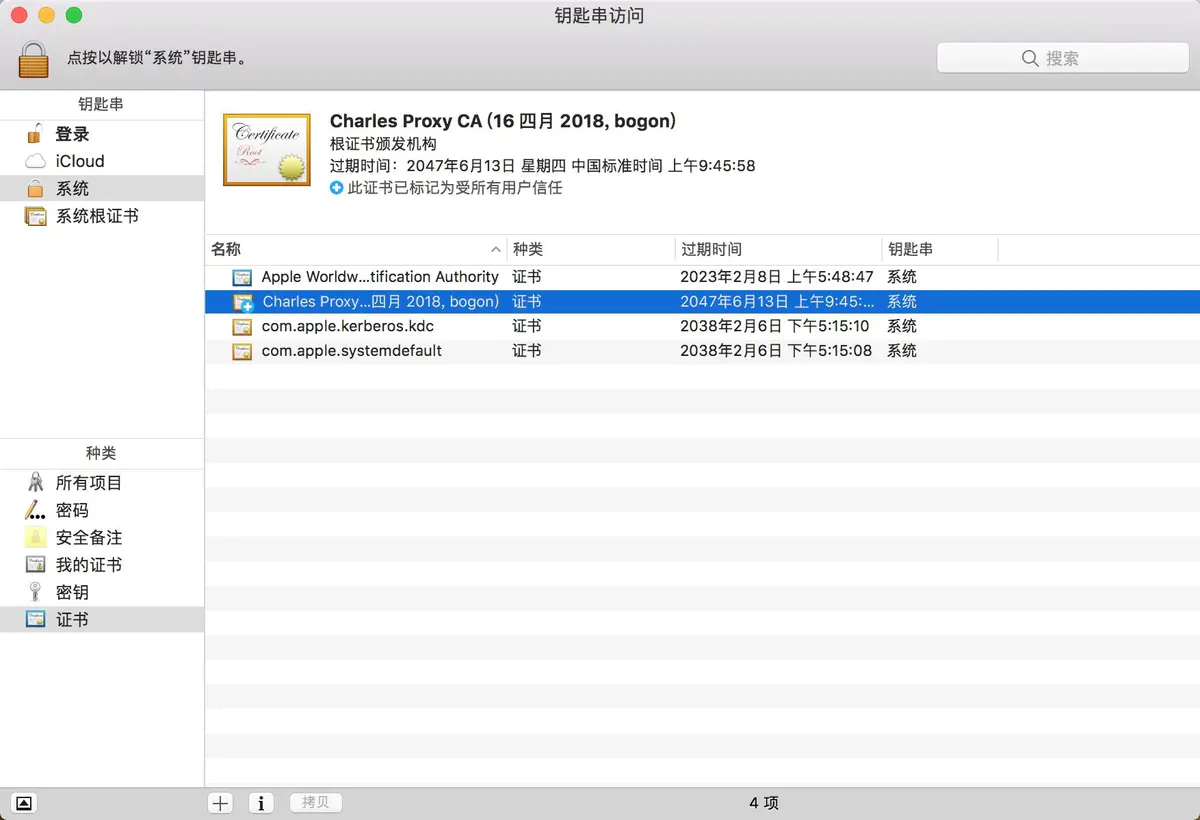Click com.apple.systemdefault certificate icon
1200x820 pixels.
242,351
